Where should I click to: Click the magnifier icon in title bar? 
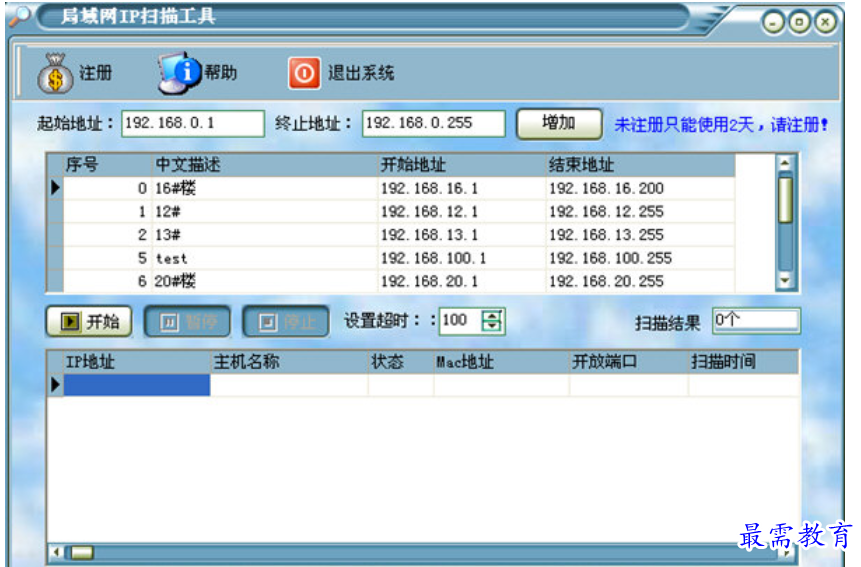coord(19,16)
